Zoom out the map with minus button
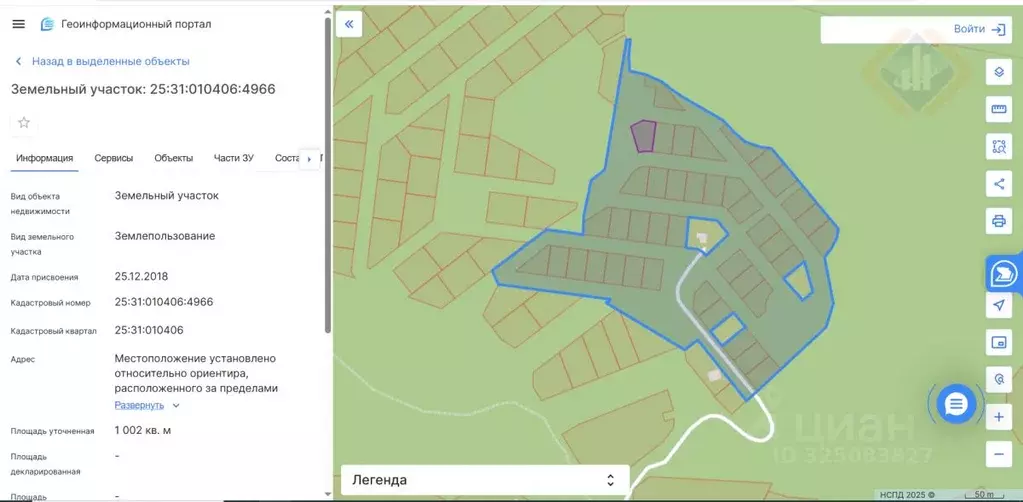1023x502 pixels. 998,454
